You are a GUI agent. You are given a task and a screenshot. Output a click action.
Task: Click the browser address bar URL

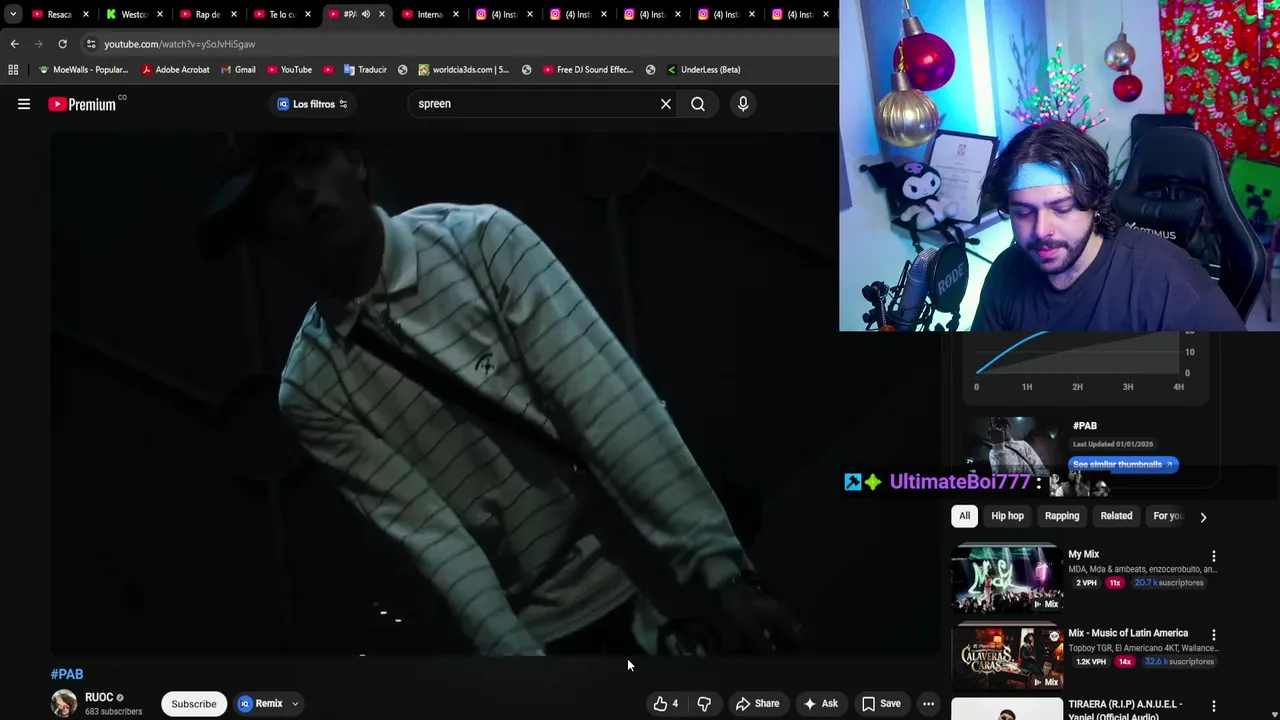(179, 44)
